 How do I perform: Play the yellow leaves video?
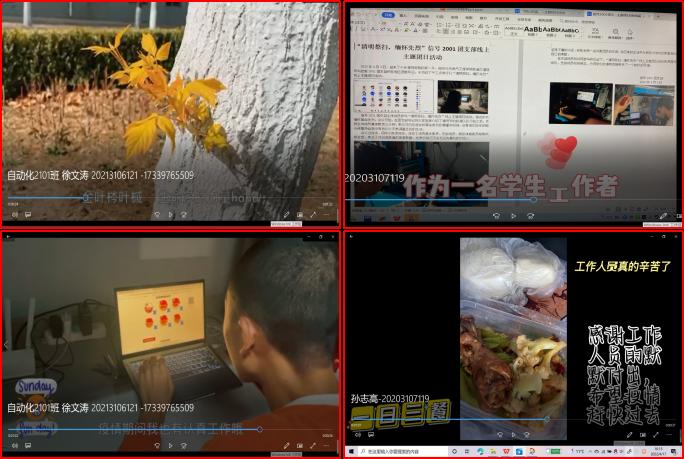(x=171, y=215)
